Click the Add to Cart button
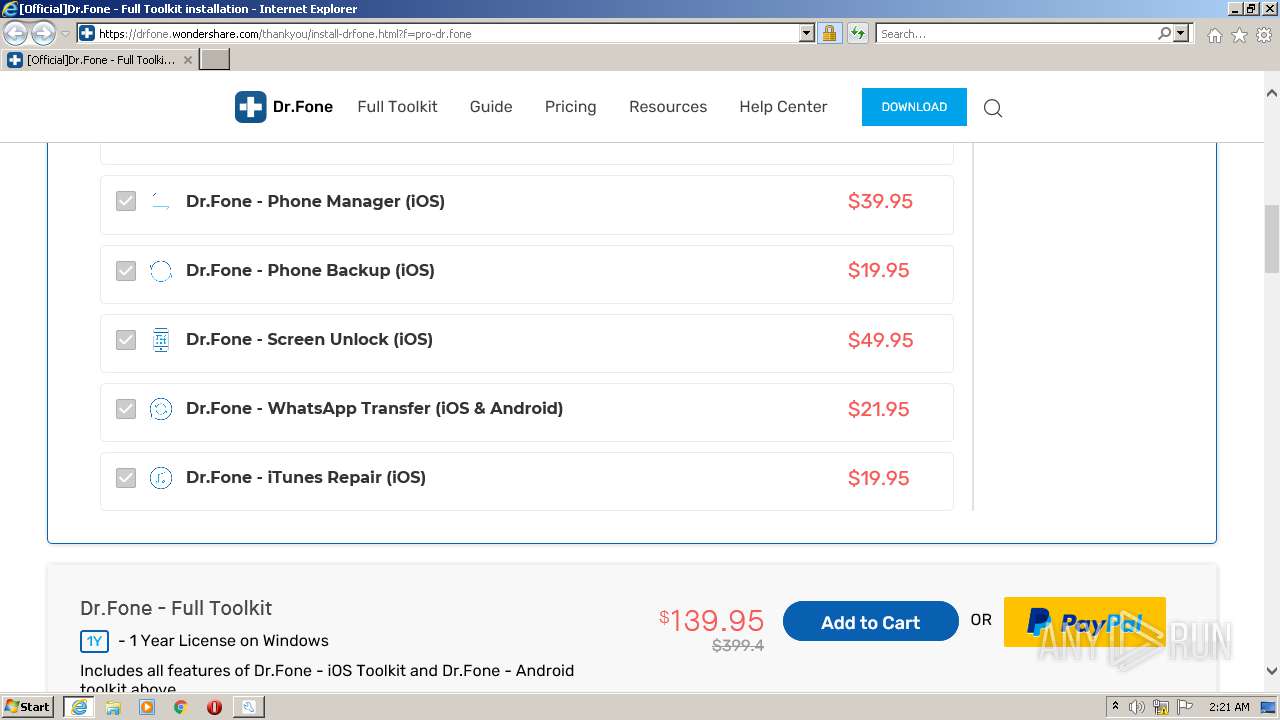Screen dimensions: 1280x720 tap(870, 622)
